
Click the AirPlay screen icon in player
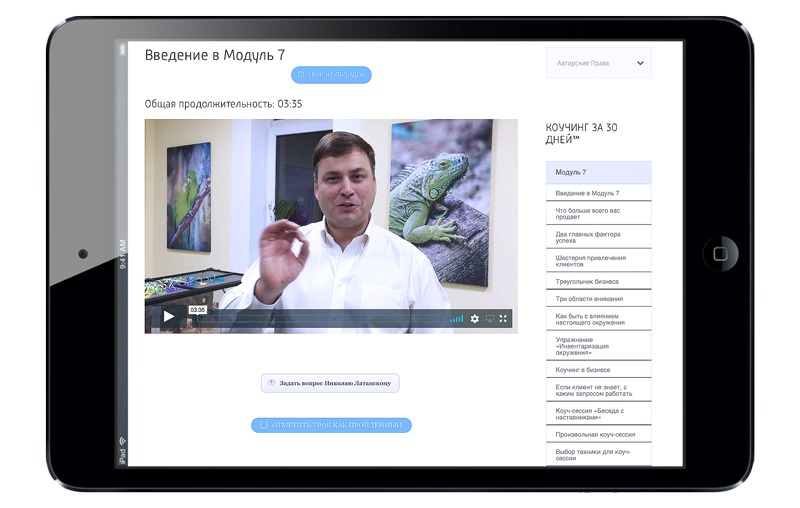[489, 319]
